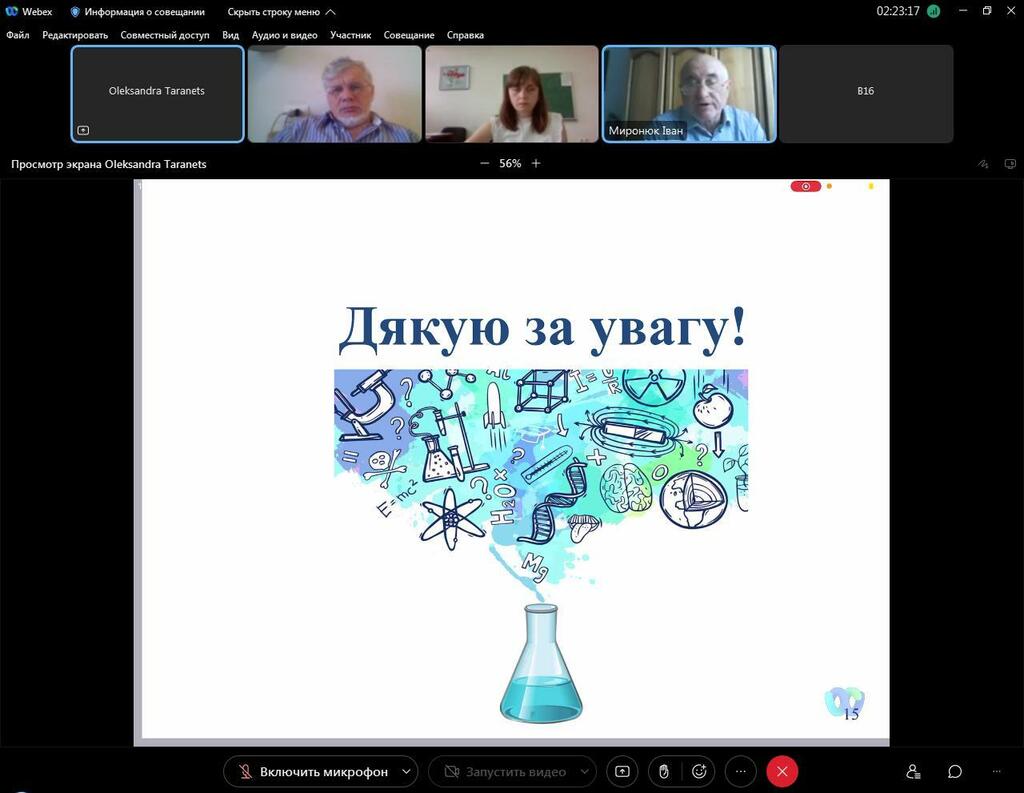
Task: Click Просмотр экрана Oleksandra Taranets label
Action: click(109, 164)
